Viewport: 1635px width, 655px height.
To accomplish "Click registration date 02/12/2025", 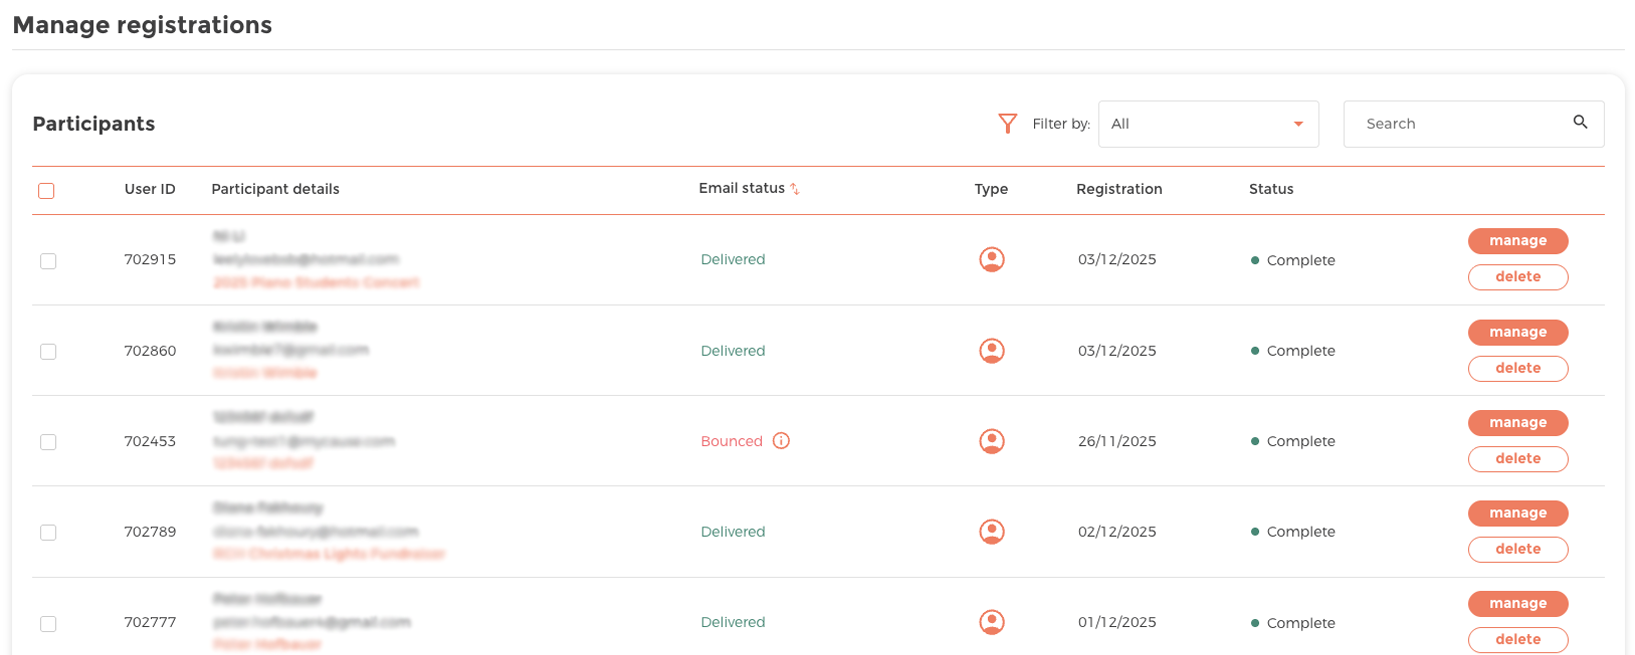I will click(x=1117, y=532).
